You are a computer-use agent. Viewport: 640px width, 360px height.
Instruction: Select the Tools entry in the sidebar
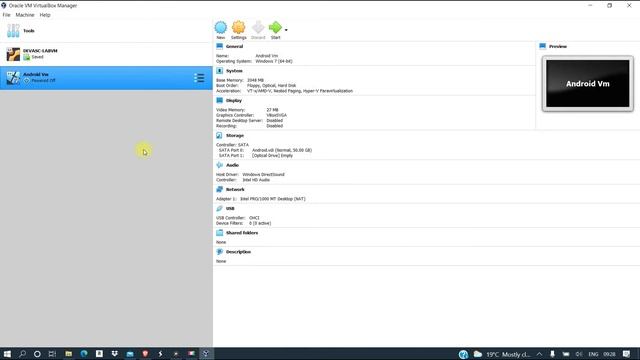click(106, 31)
